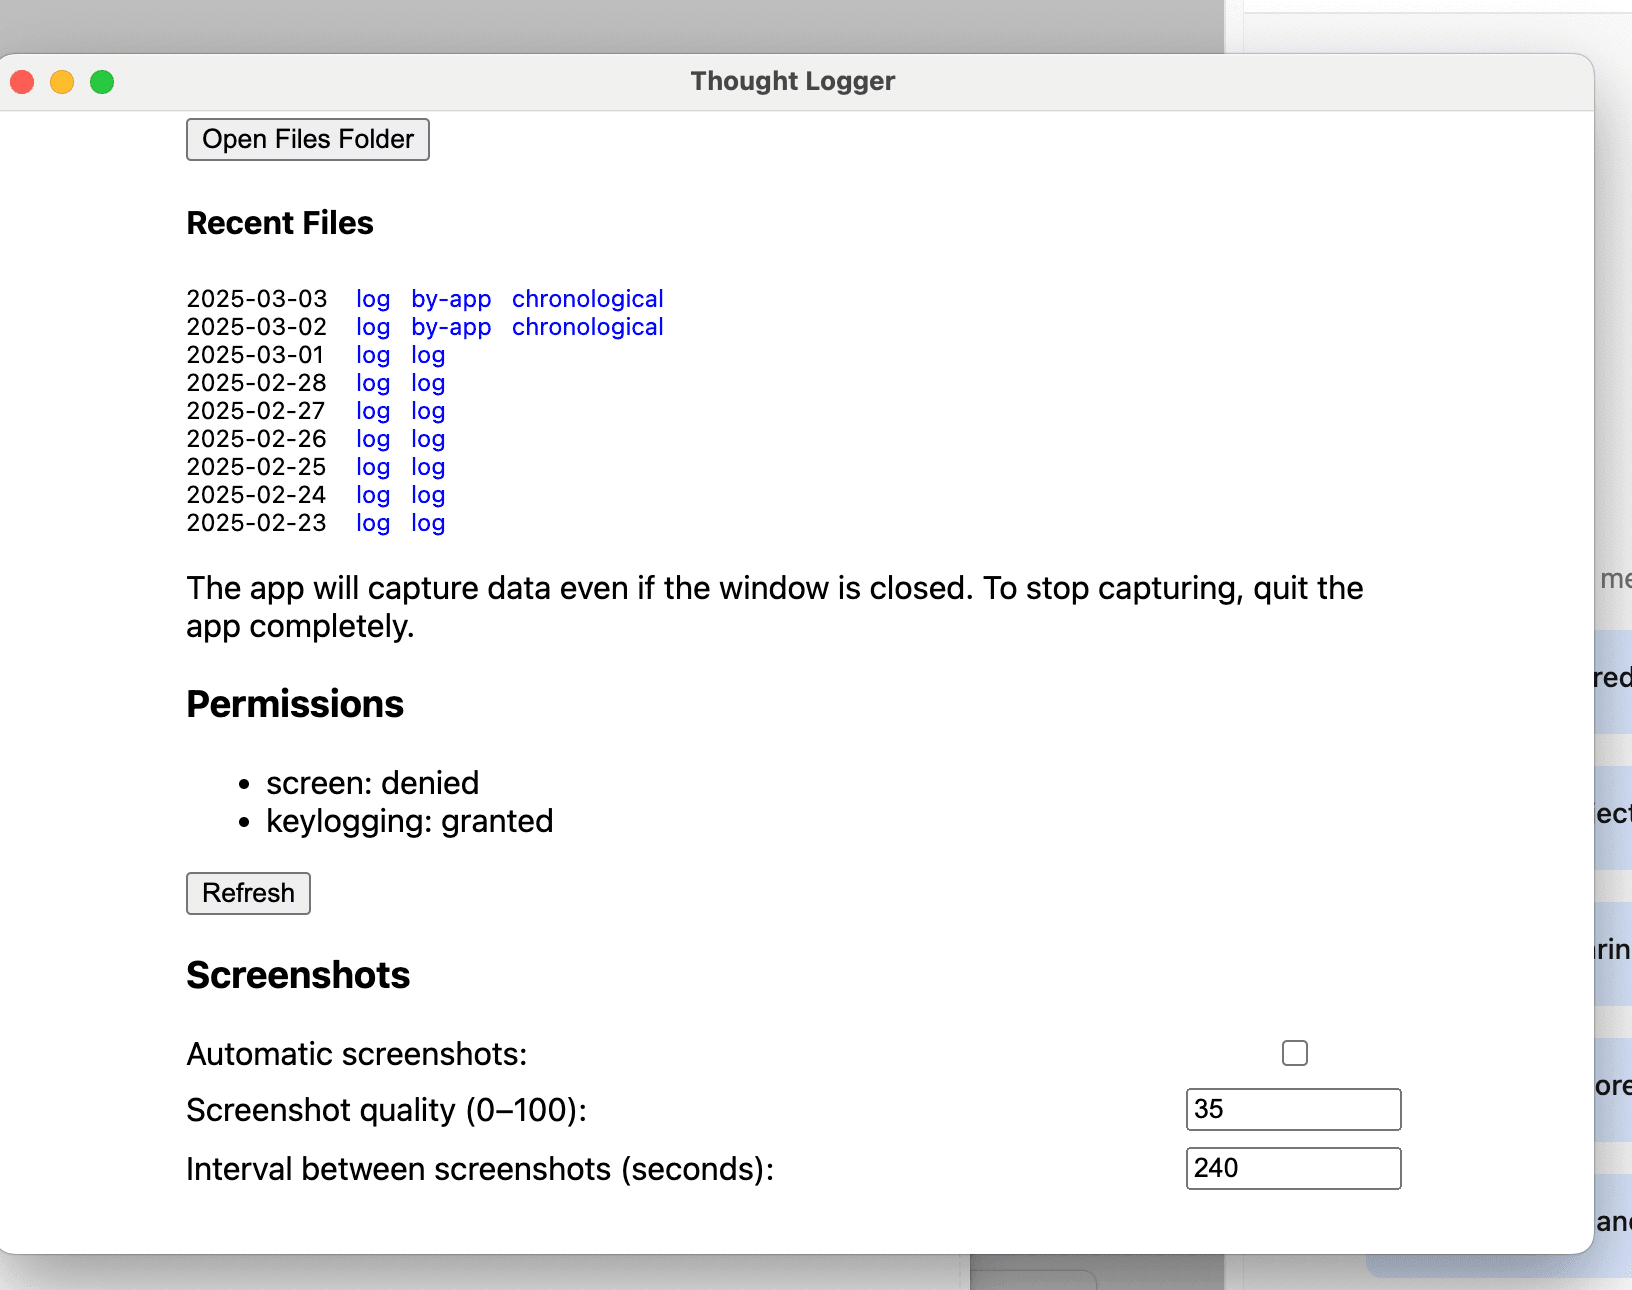Open second log link for 2025-02-27
This screenshot has height=1290, width=1632.
[x=428, y=411]
